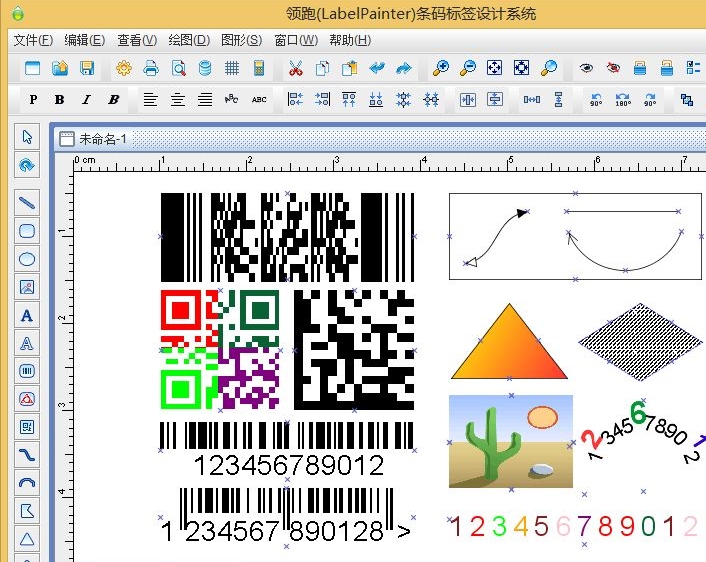Image resolution: width=706 pixels, height=562 pixels.
Task: Click the undo arrow icon
Action: point(377,68)
